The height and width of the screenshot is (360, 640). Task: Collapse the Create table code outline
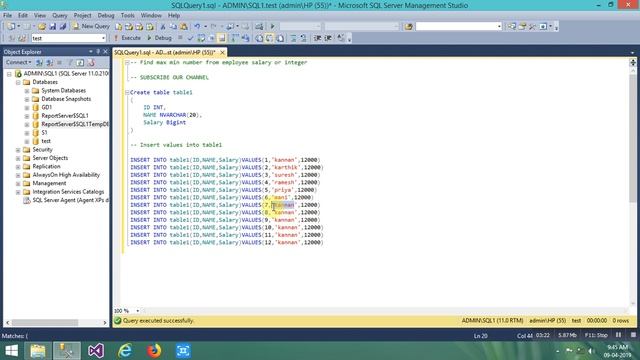click(x=127, y=93)
